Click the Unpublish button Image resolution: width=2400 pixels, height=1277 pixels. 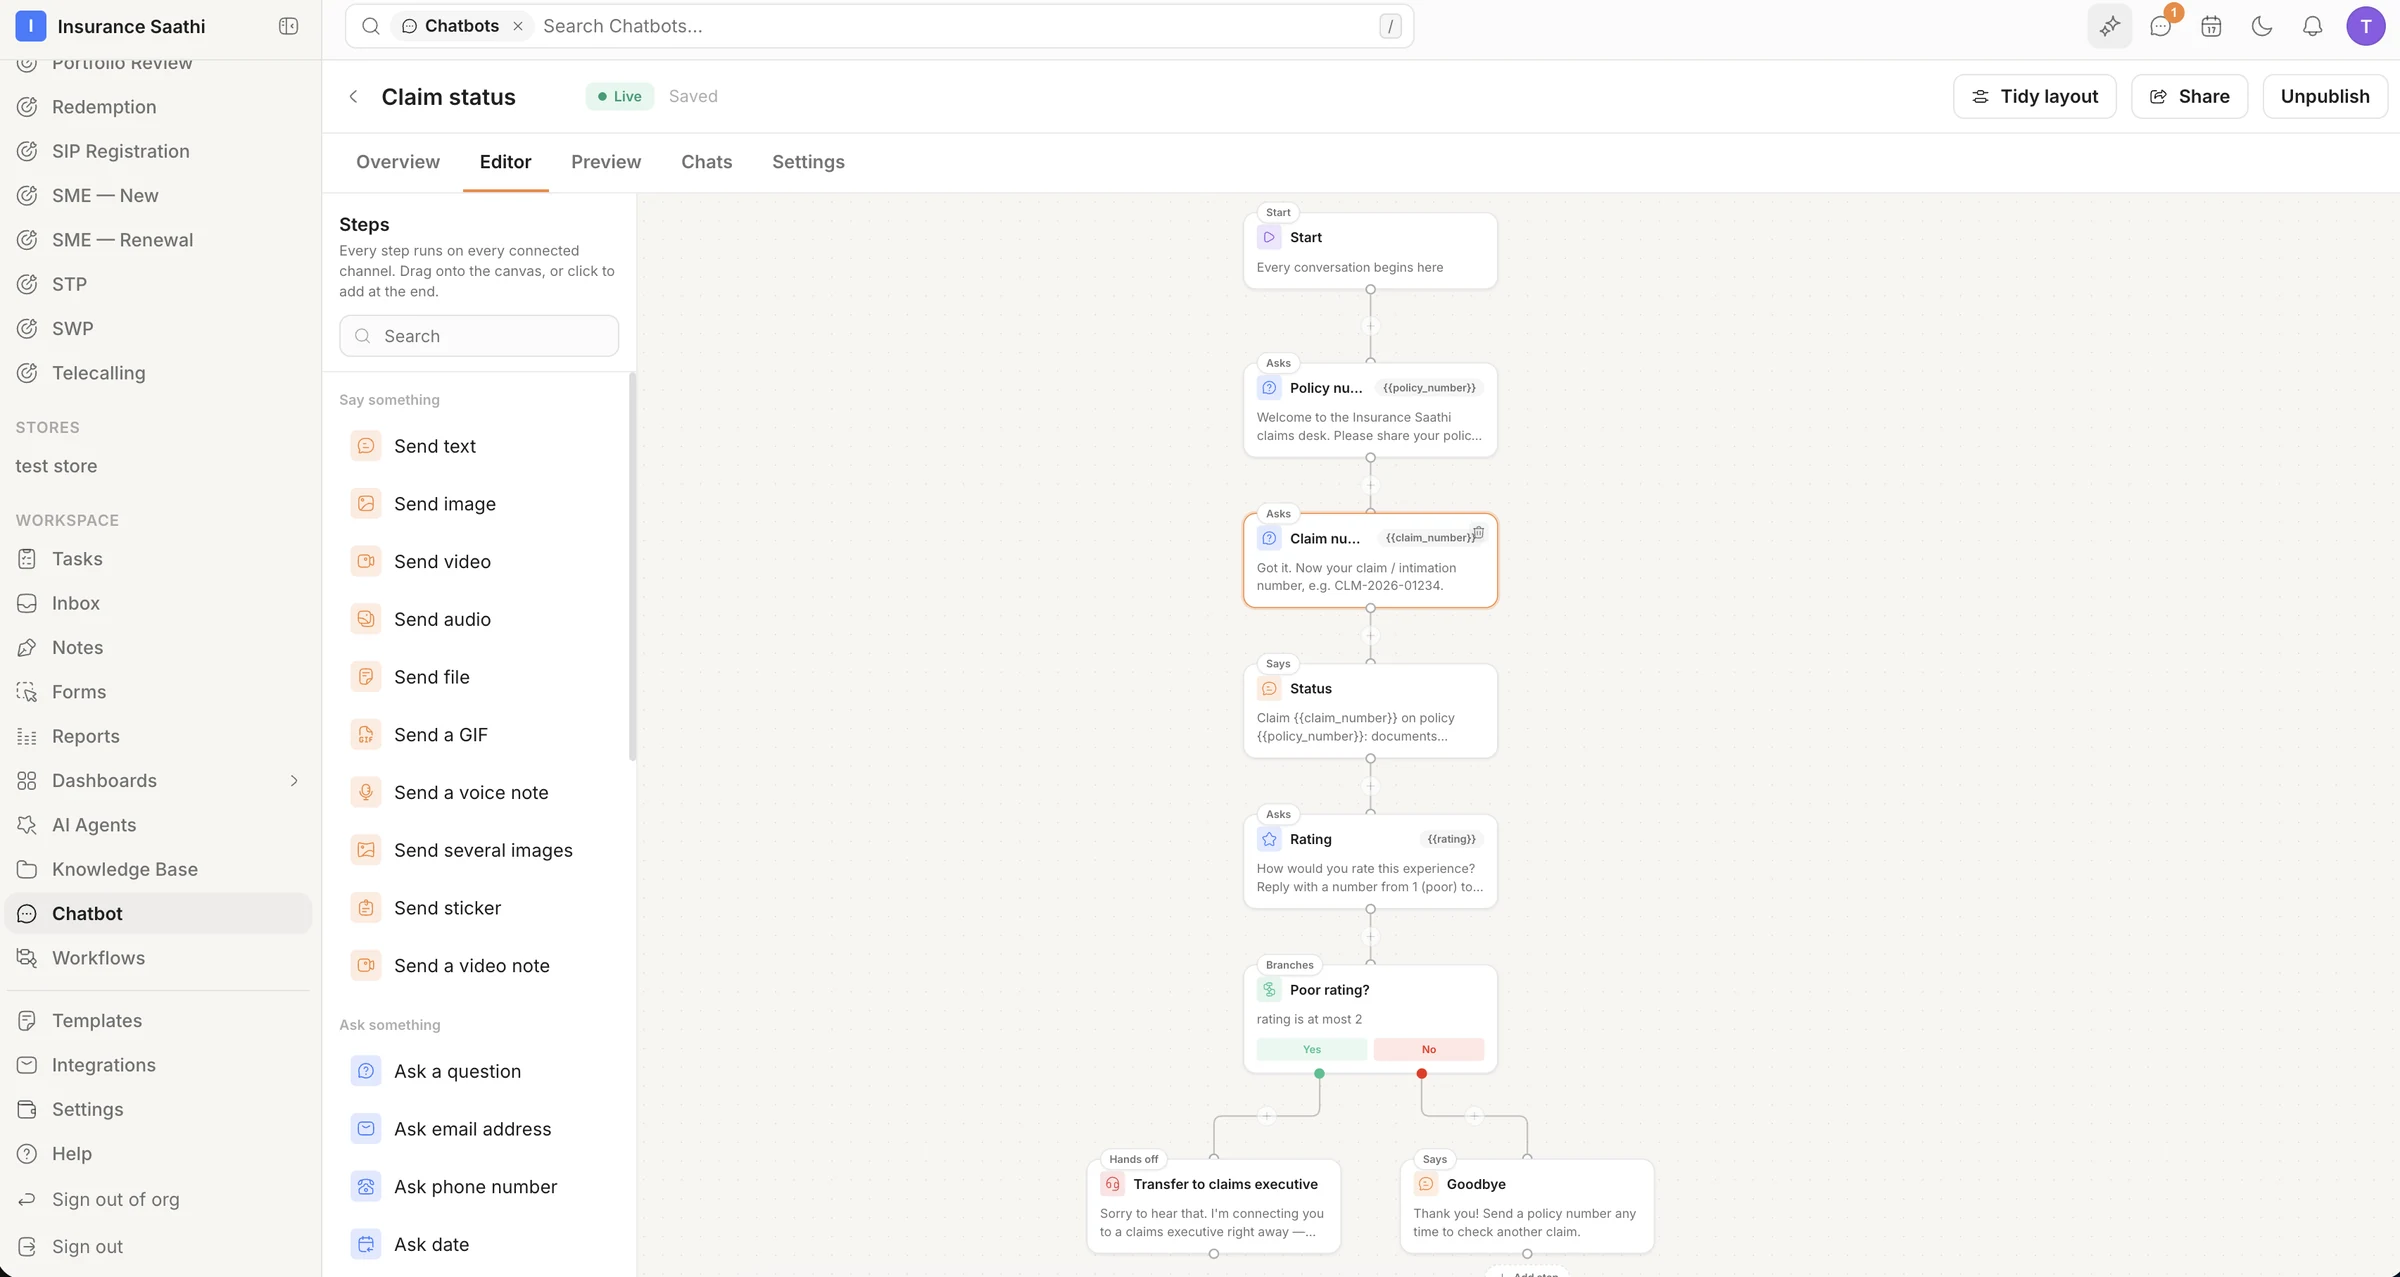(x=2325, y=96)
